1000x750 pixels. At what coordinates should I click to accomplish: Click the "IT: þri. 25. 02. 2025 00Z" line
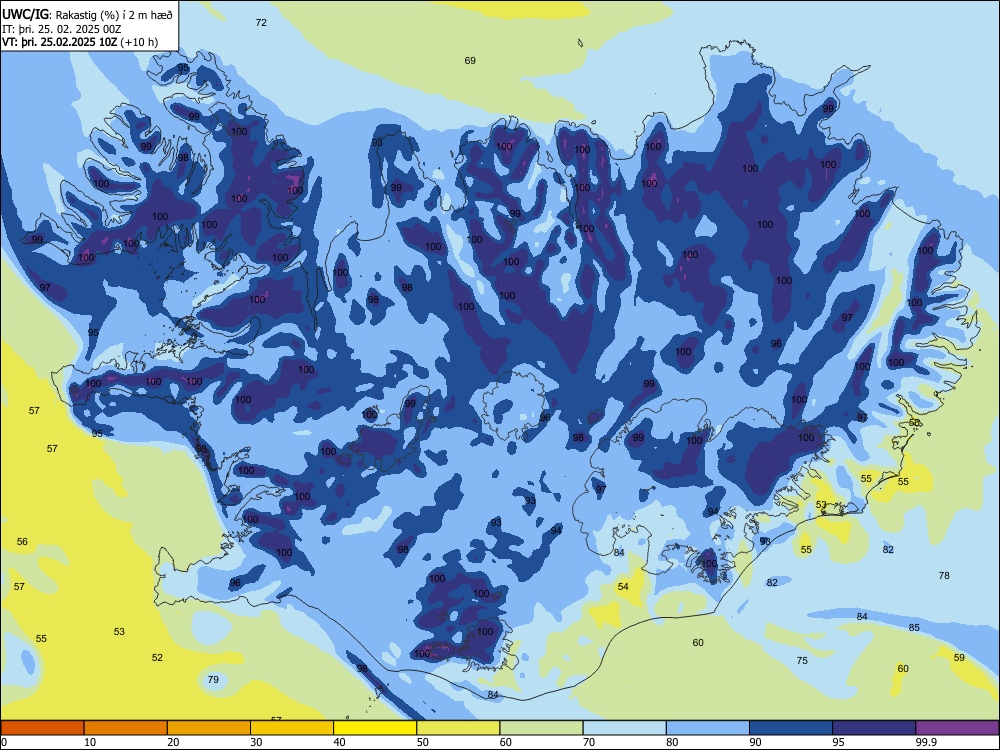(62, 29)
